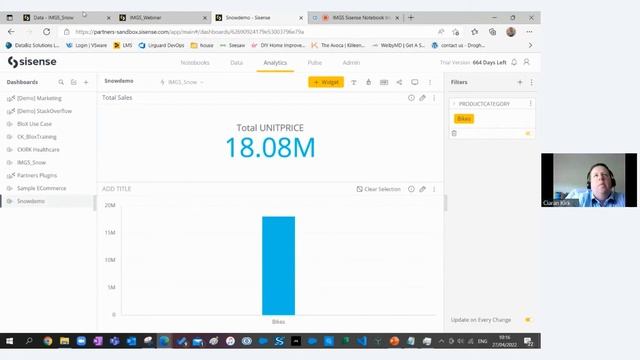
Task: Go back in browser
Action: click(x=11, y=31)
